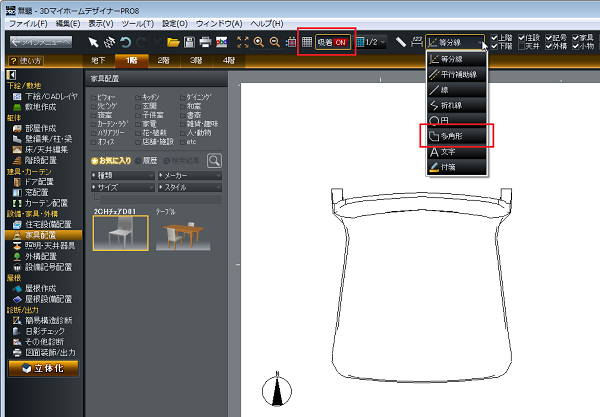Click the 使い方 help button
Image resolution: width=600 pixels, height=417 pixels.
[x=29, y=62]
